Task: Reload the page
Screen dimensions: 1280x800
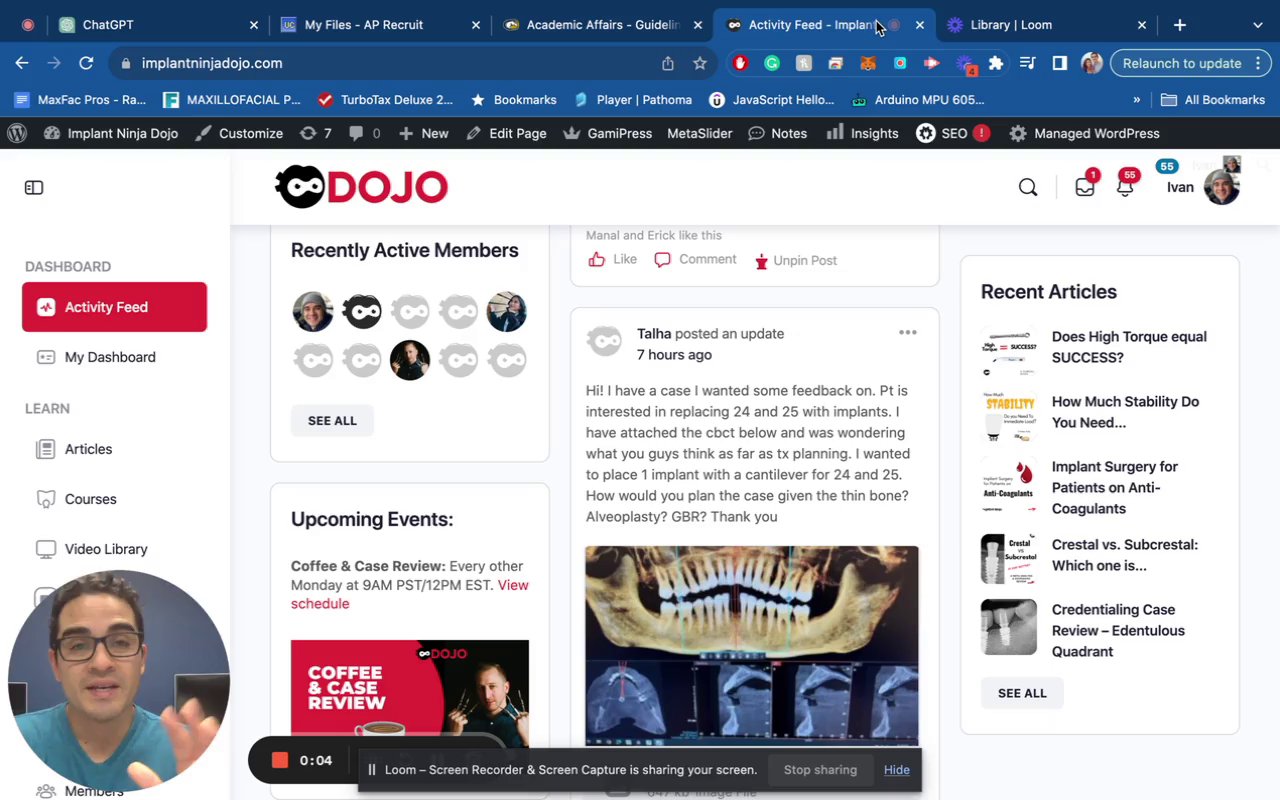Action: pyautogui.click(x=86, y=63)
